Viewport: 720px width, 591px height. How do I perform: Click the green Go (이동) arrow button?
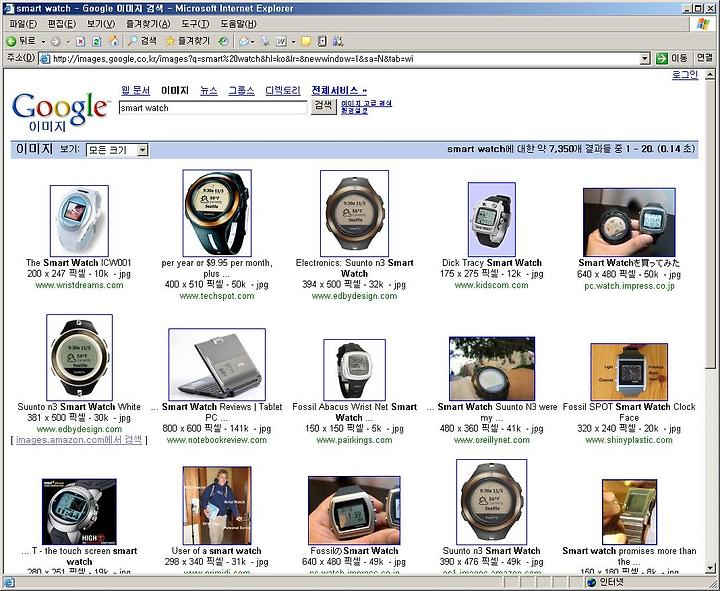coord(672,58)
